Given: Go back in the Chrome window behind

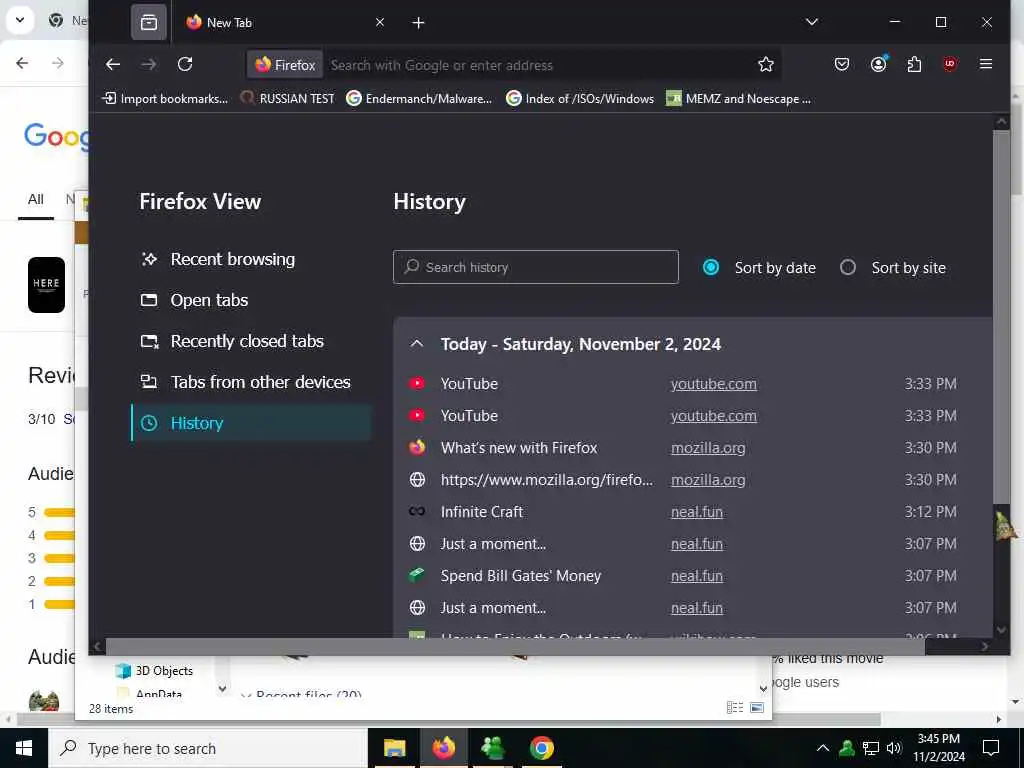Looking at the screenshot, I should click(x=22, y=63).
